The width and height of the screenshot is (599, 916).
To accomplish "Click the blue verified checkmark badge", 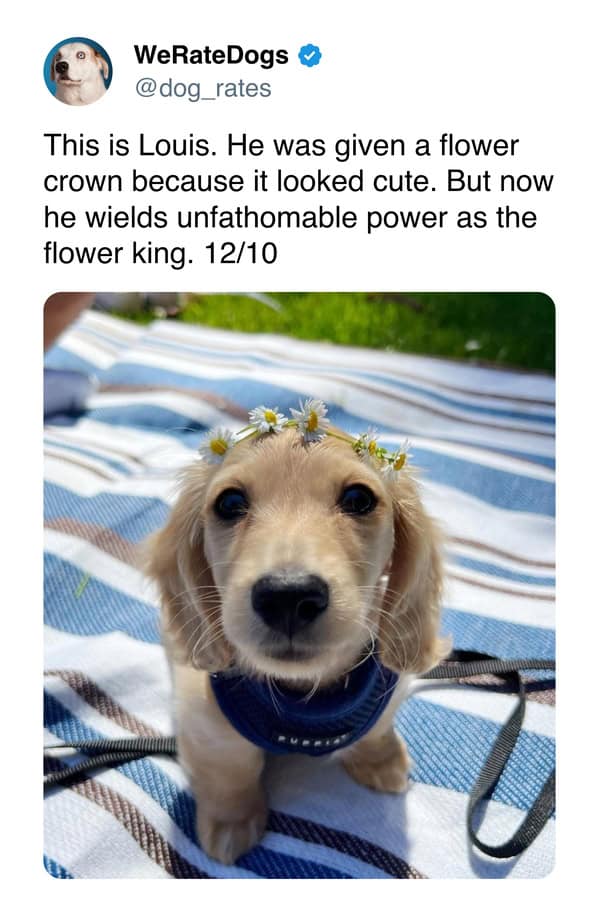I will [x=310, y=55].
